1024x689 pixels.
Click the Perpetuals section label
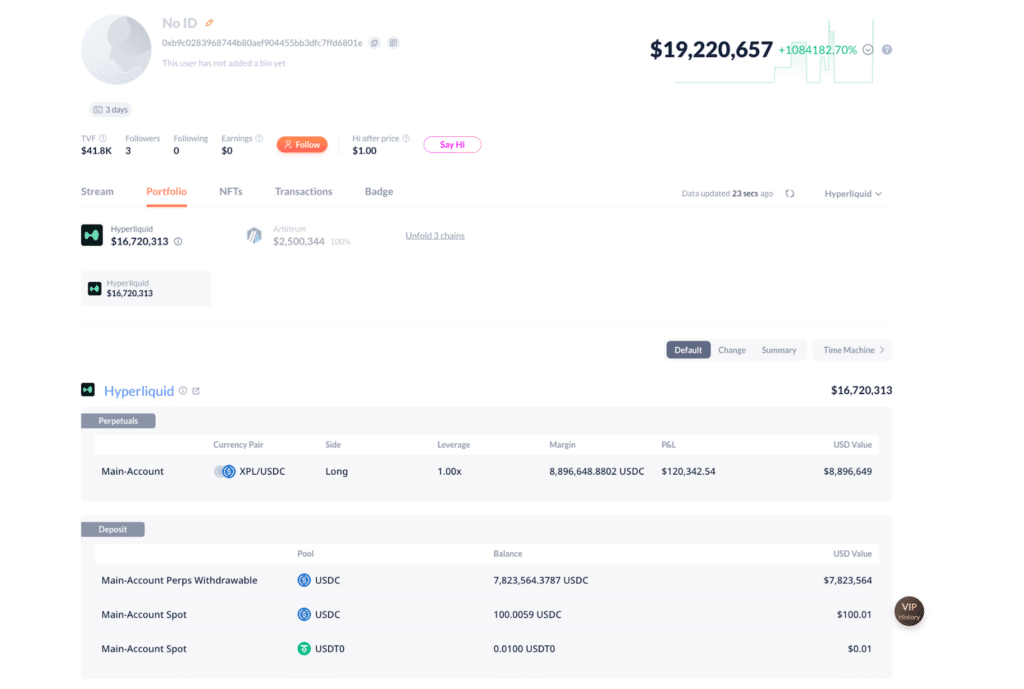click(118, 421)
